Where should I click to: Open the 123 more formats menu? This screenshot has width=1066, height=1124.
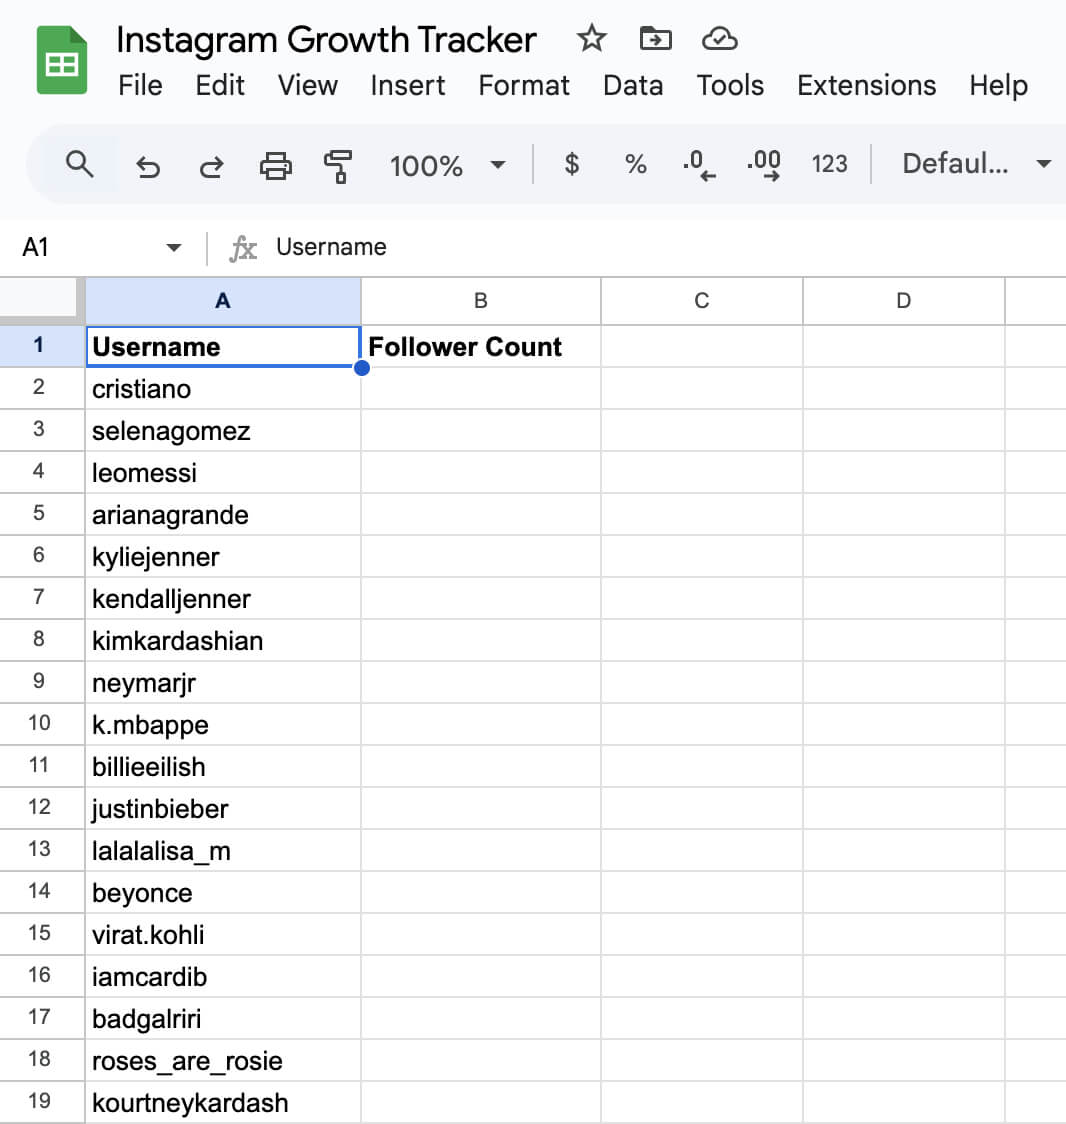pyautogui.click(x=829, y=164)
